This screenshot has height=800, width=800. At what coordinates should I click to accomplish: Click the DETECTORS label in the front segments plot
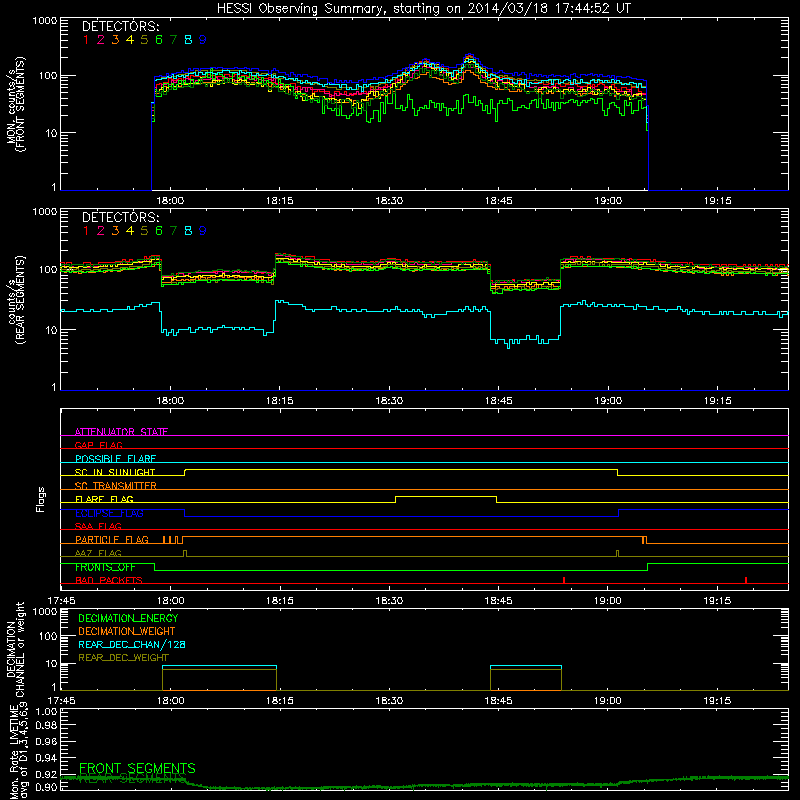(120, 27)
